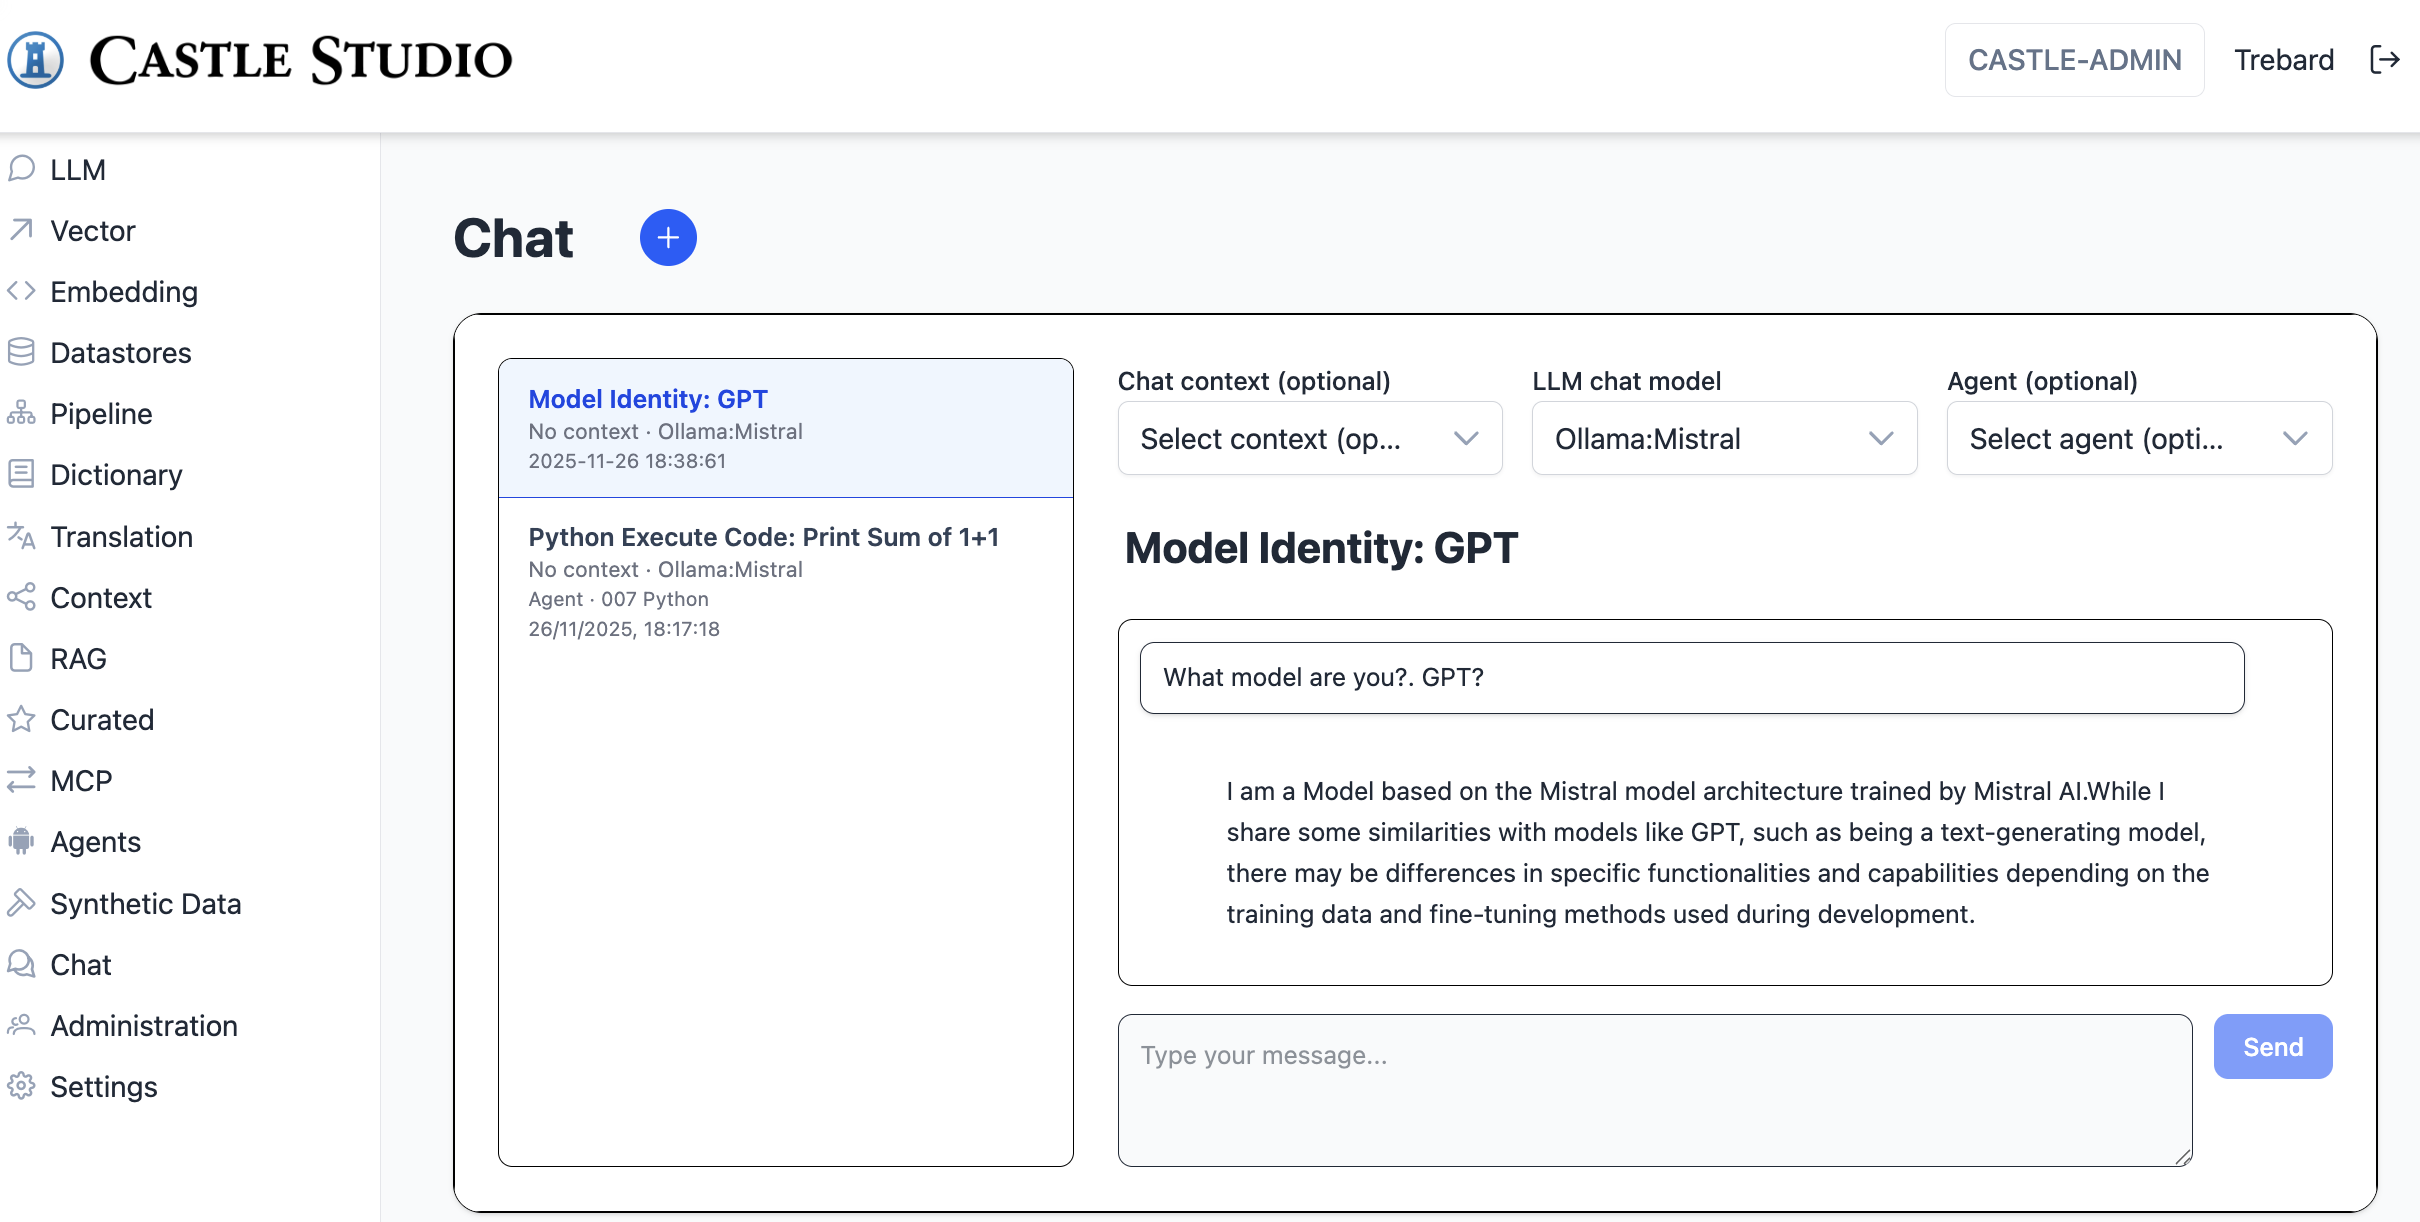Open the Synthetic Data menu item
The height and width of the screenshot is (1222, 2420).
pyautogui.click(x=145, y=903)
